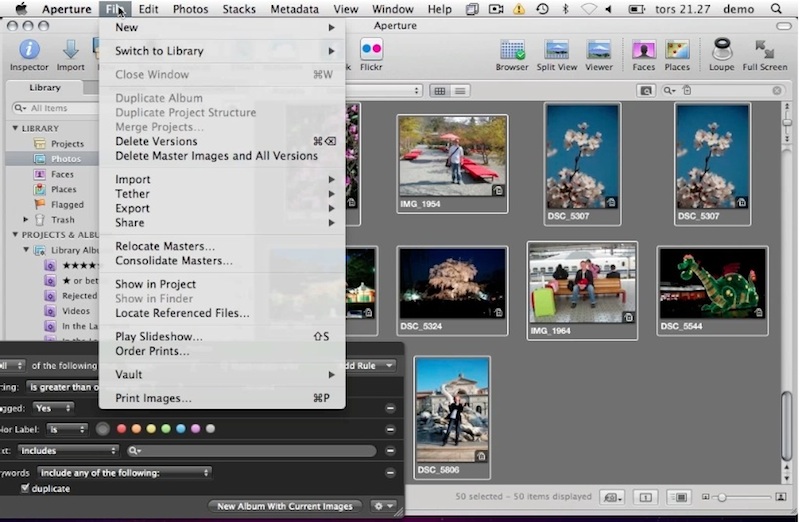Image resolution: width=800 pixels, height=522 pixels.
Task: Choose Print Images from File menu
Action: click(153, 398)
